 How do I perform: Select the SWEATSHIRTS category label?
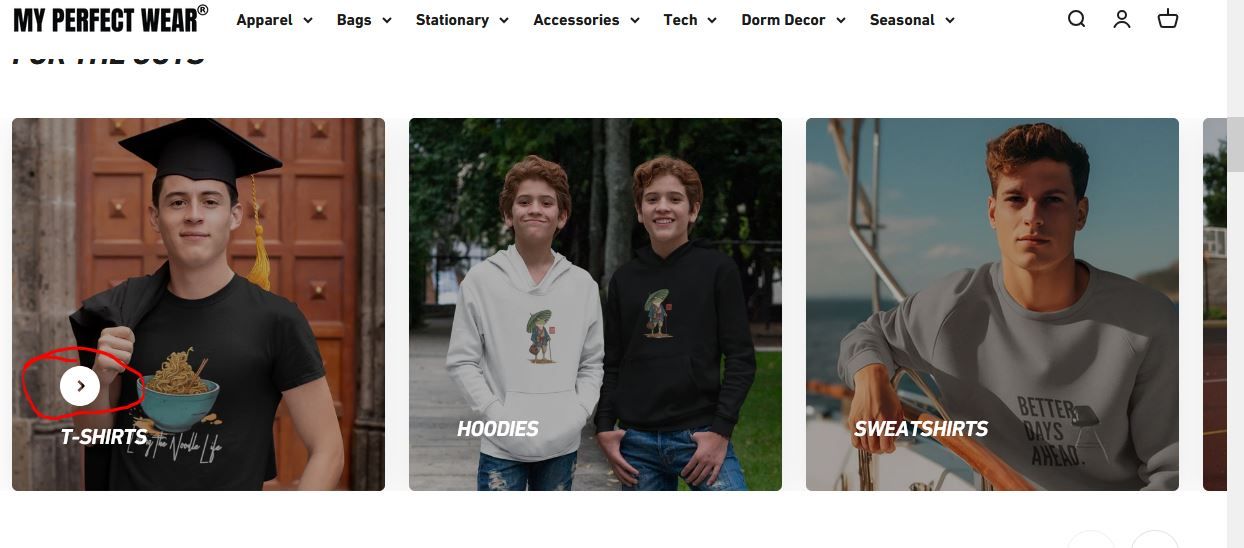click(921, 429)
